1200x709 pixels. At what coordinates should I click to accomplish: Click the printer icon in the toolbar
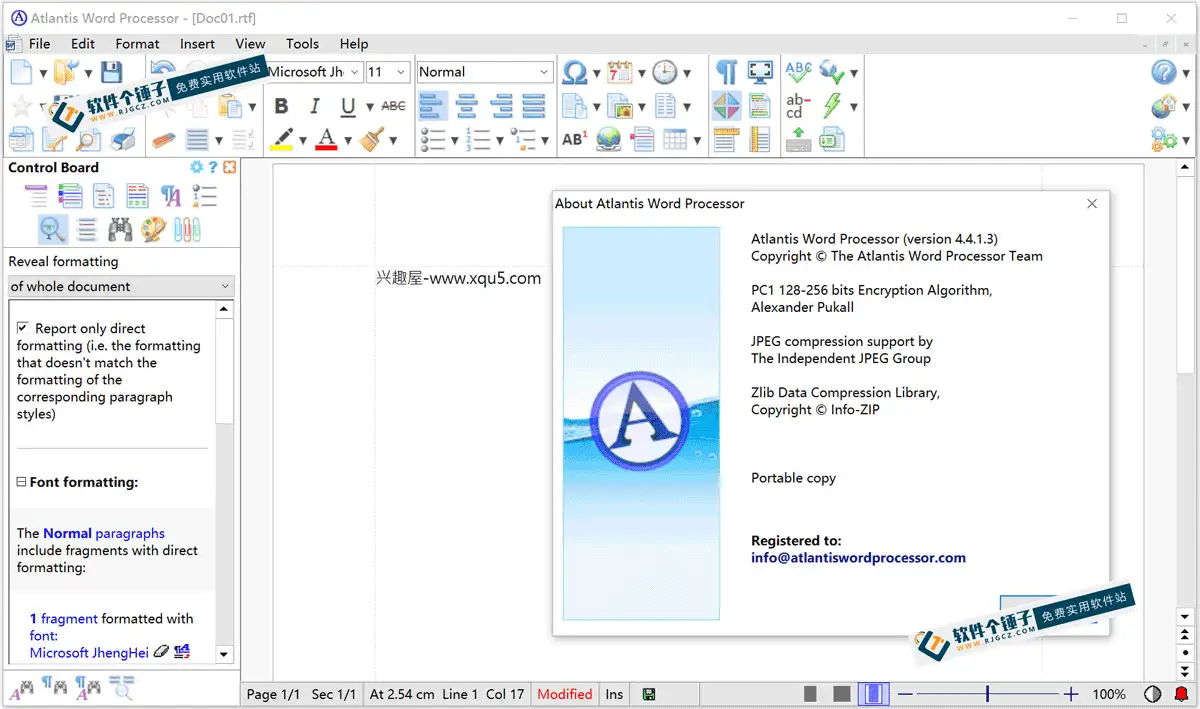121,140
